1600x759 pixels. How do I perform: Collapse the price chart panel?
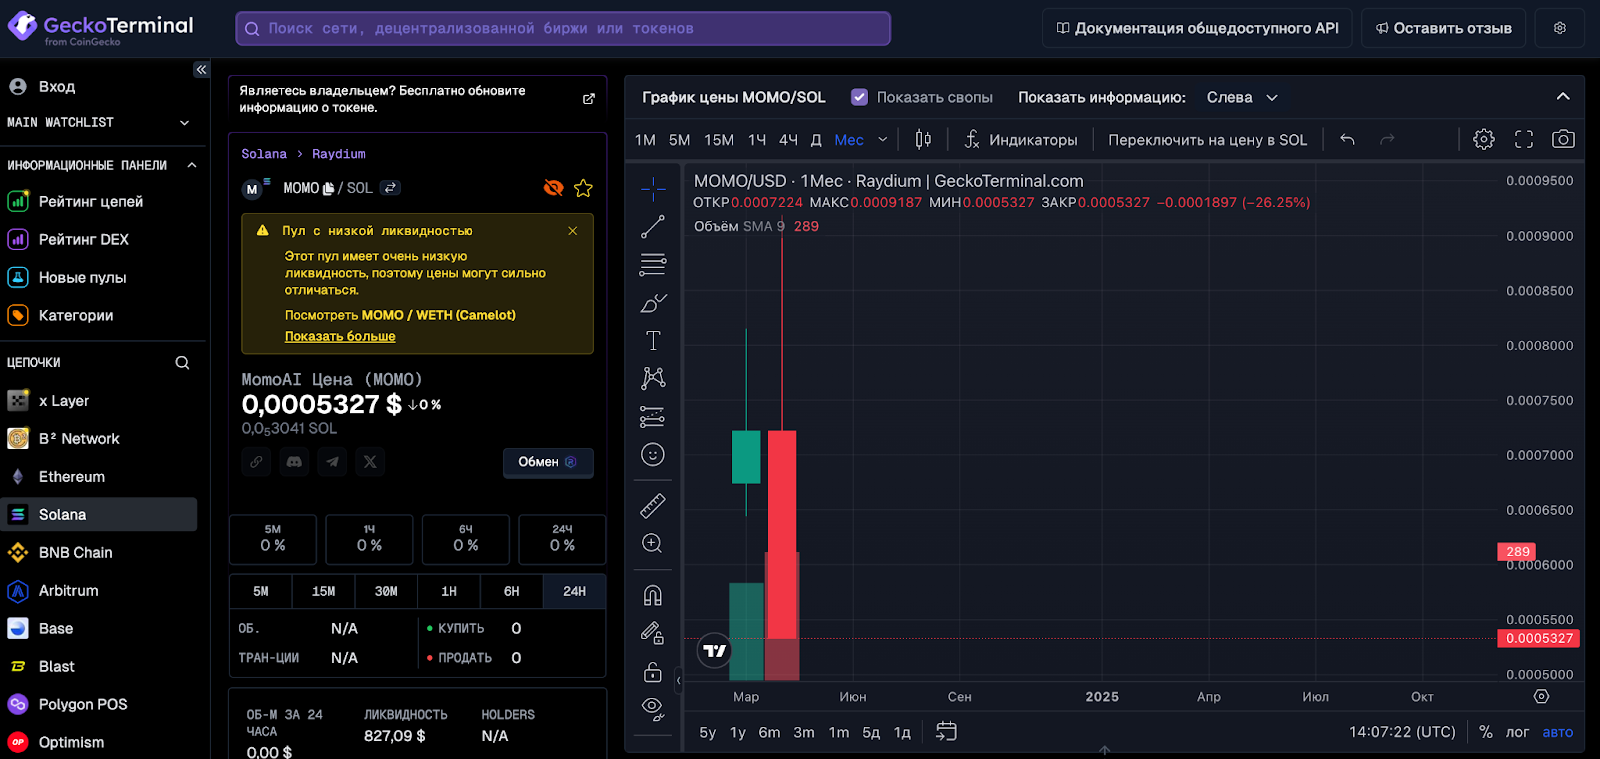click(x=1563, y=97)
